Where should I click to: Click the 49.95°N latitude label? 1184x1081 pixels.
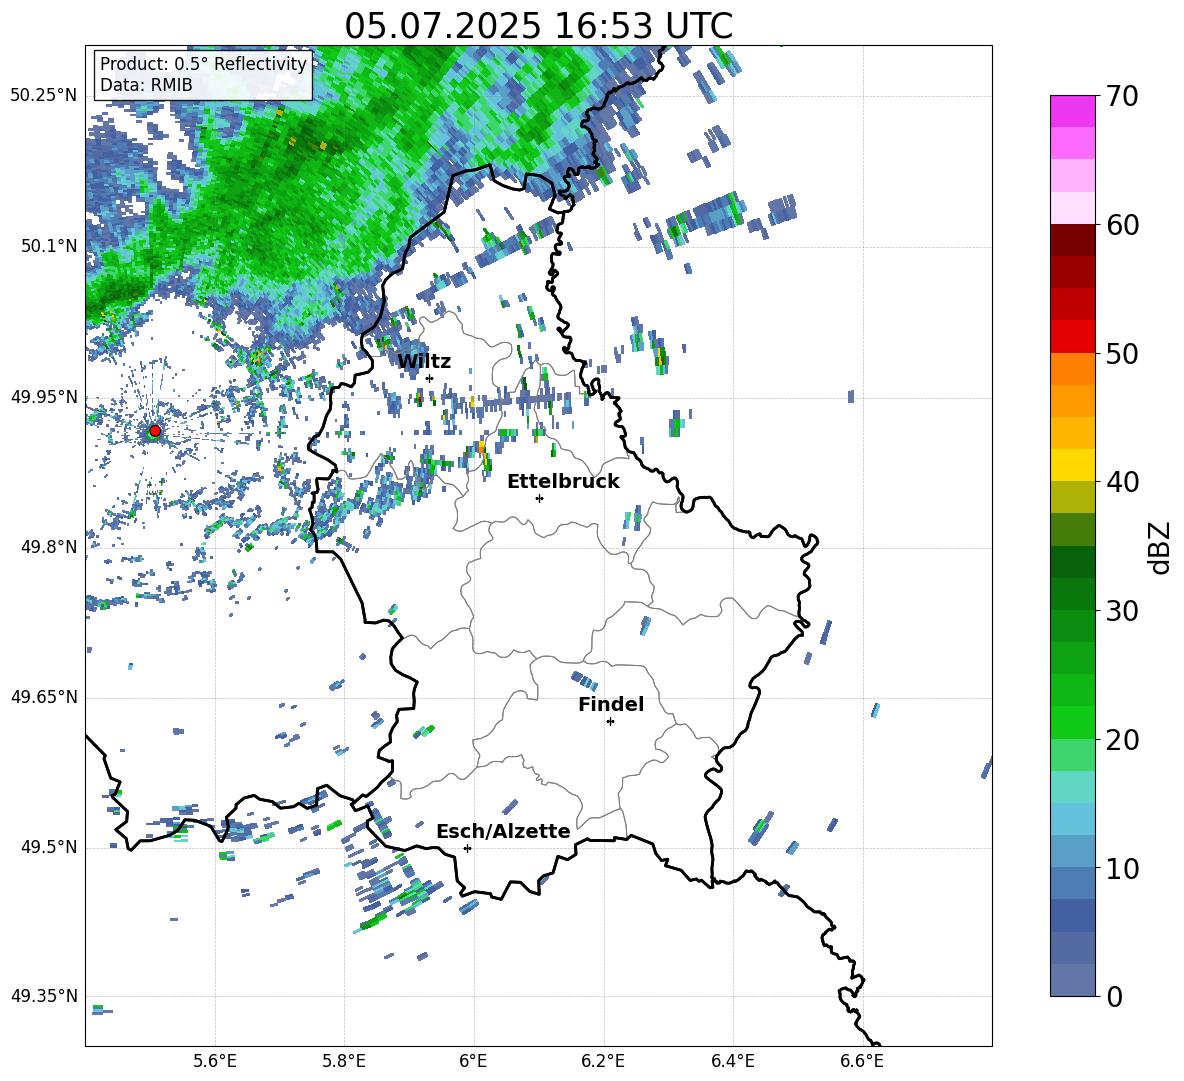click(44, 397)
